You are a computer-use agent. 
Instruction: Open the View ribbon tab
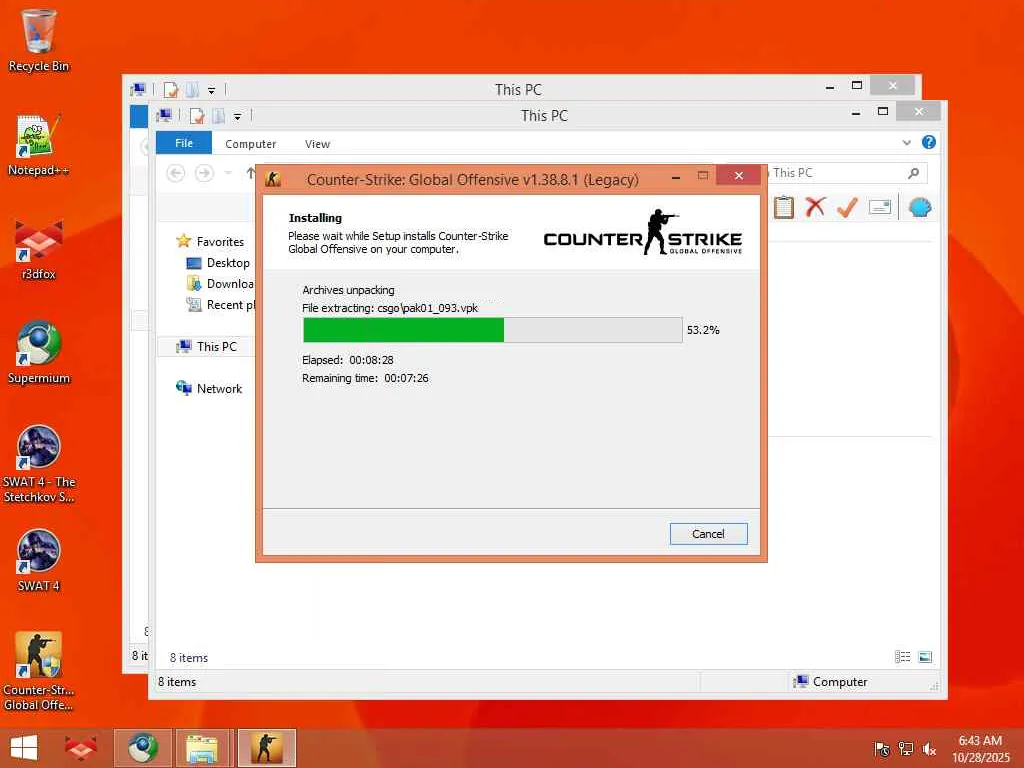317,144
